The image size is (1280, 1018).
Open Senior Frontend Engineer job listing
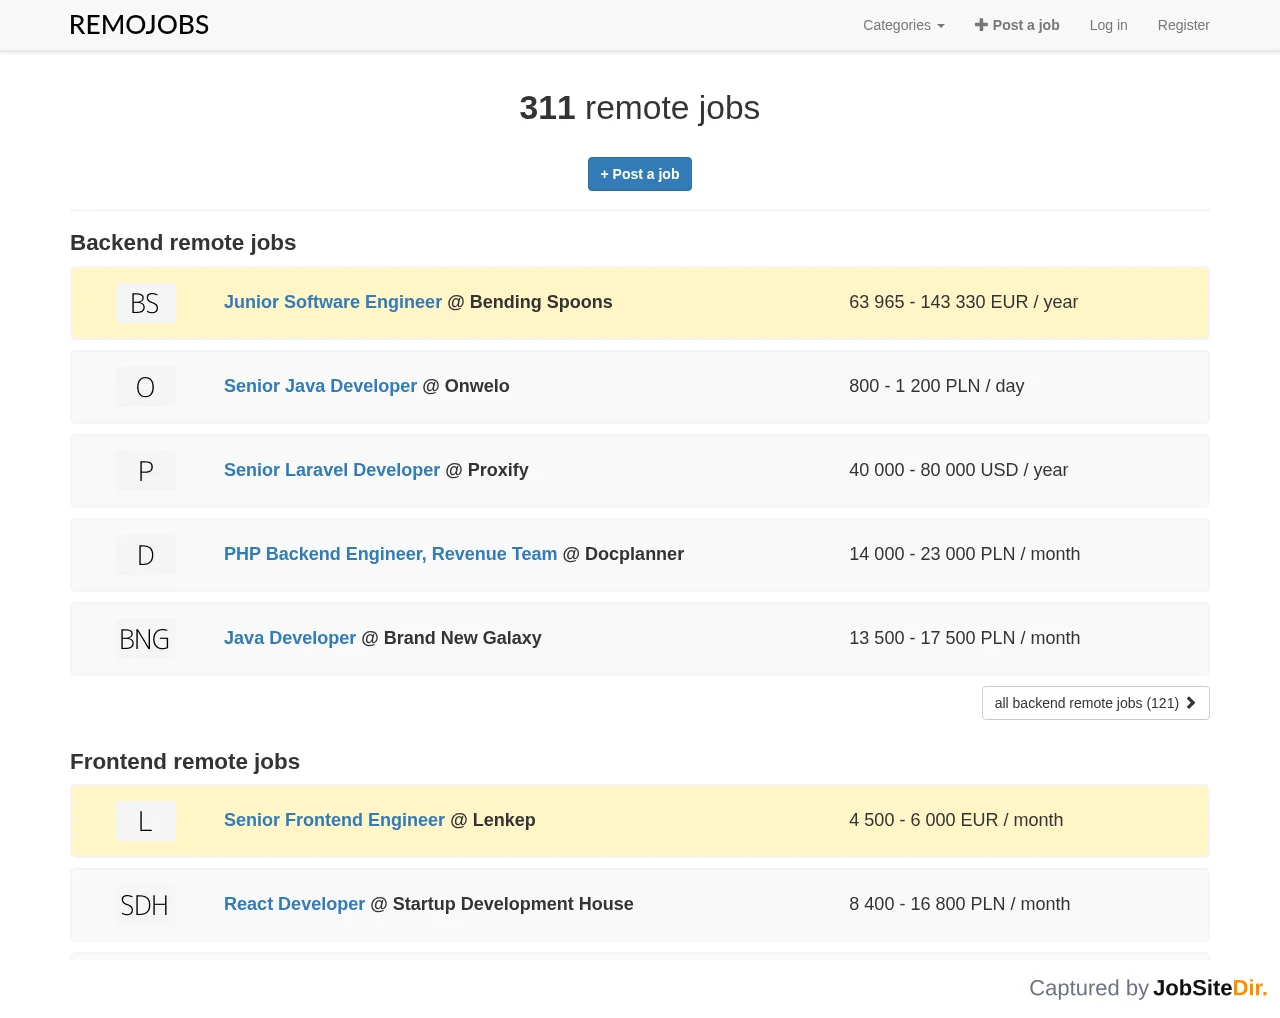334,820
